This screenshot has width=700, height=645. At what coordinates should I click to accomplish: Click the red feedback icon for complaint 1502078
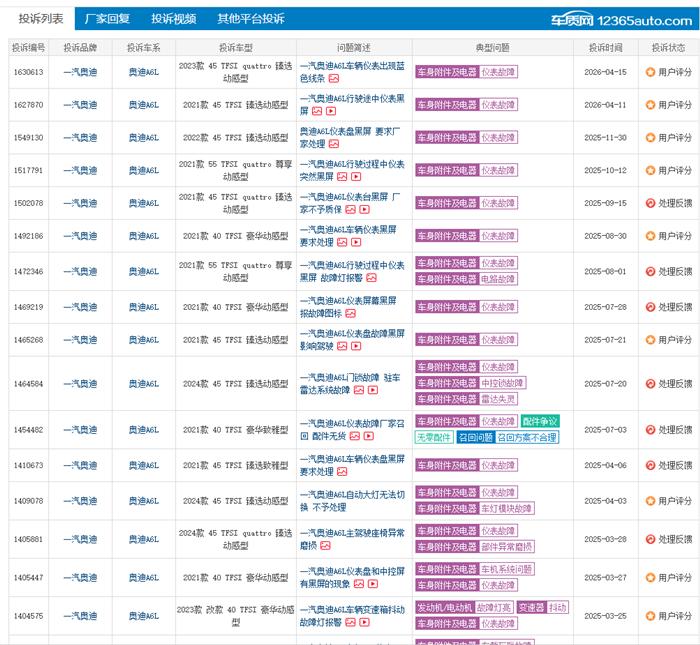[650, 203]
